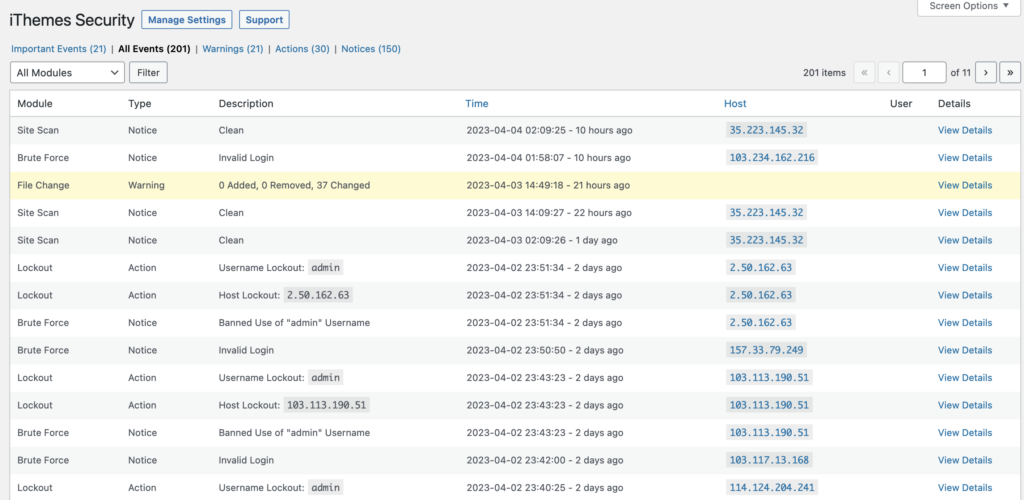Image resolution: width=1024 pixels, height=500 pixels.
Task: View Details for File Change warning
Action: click(x=965, y=185)
